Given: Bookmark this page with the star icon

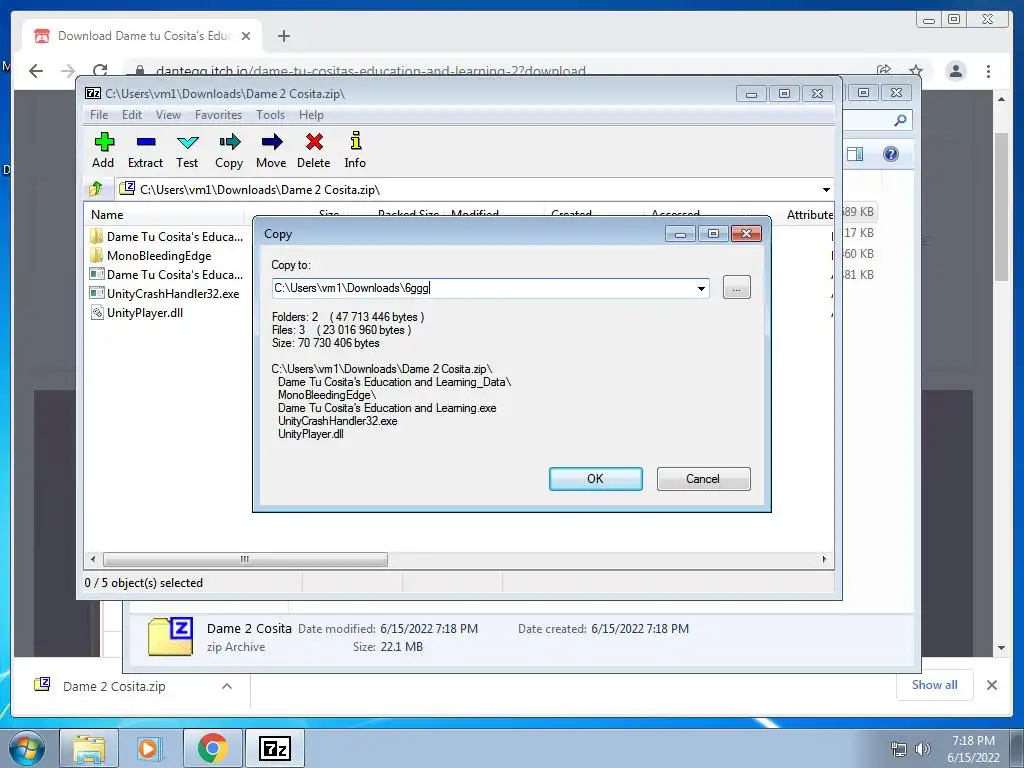Looking at the screenshot, I should pos(916,71).
